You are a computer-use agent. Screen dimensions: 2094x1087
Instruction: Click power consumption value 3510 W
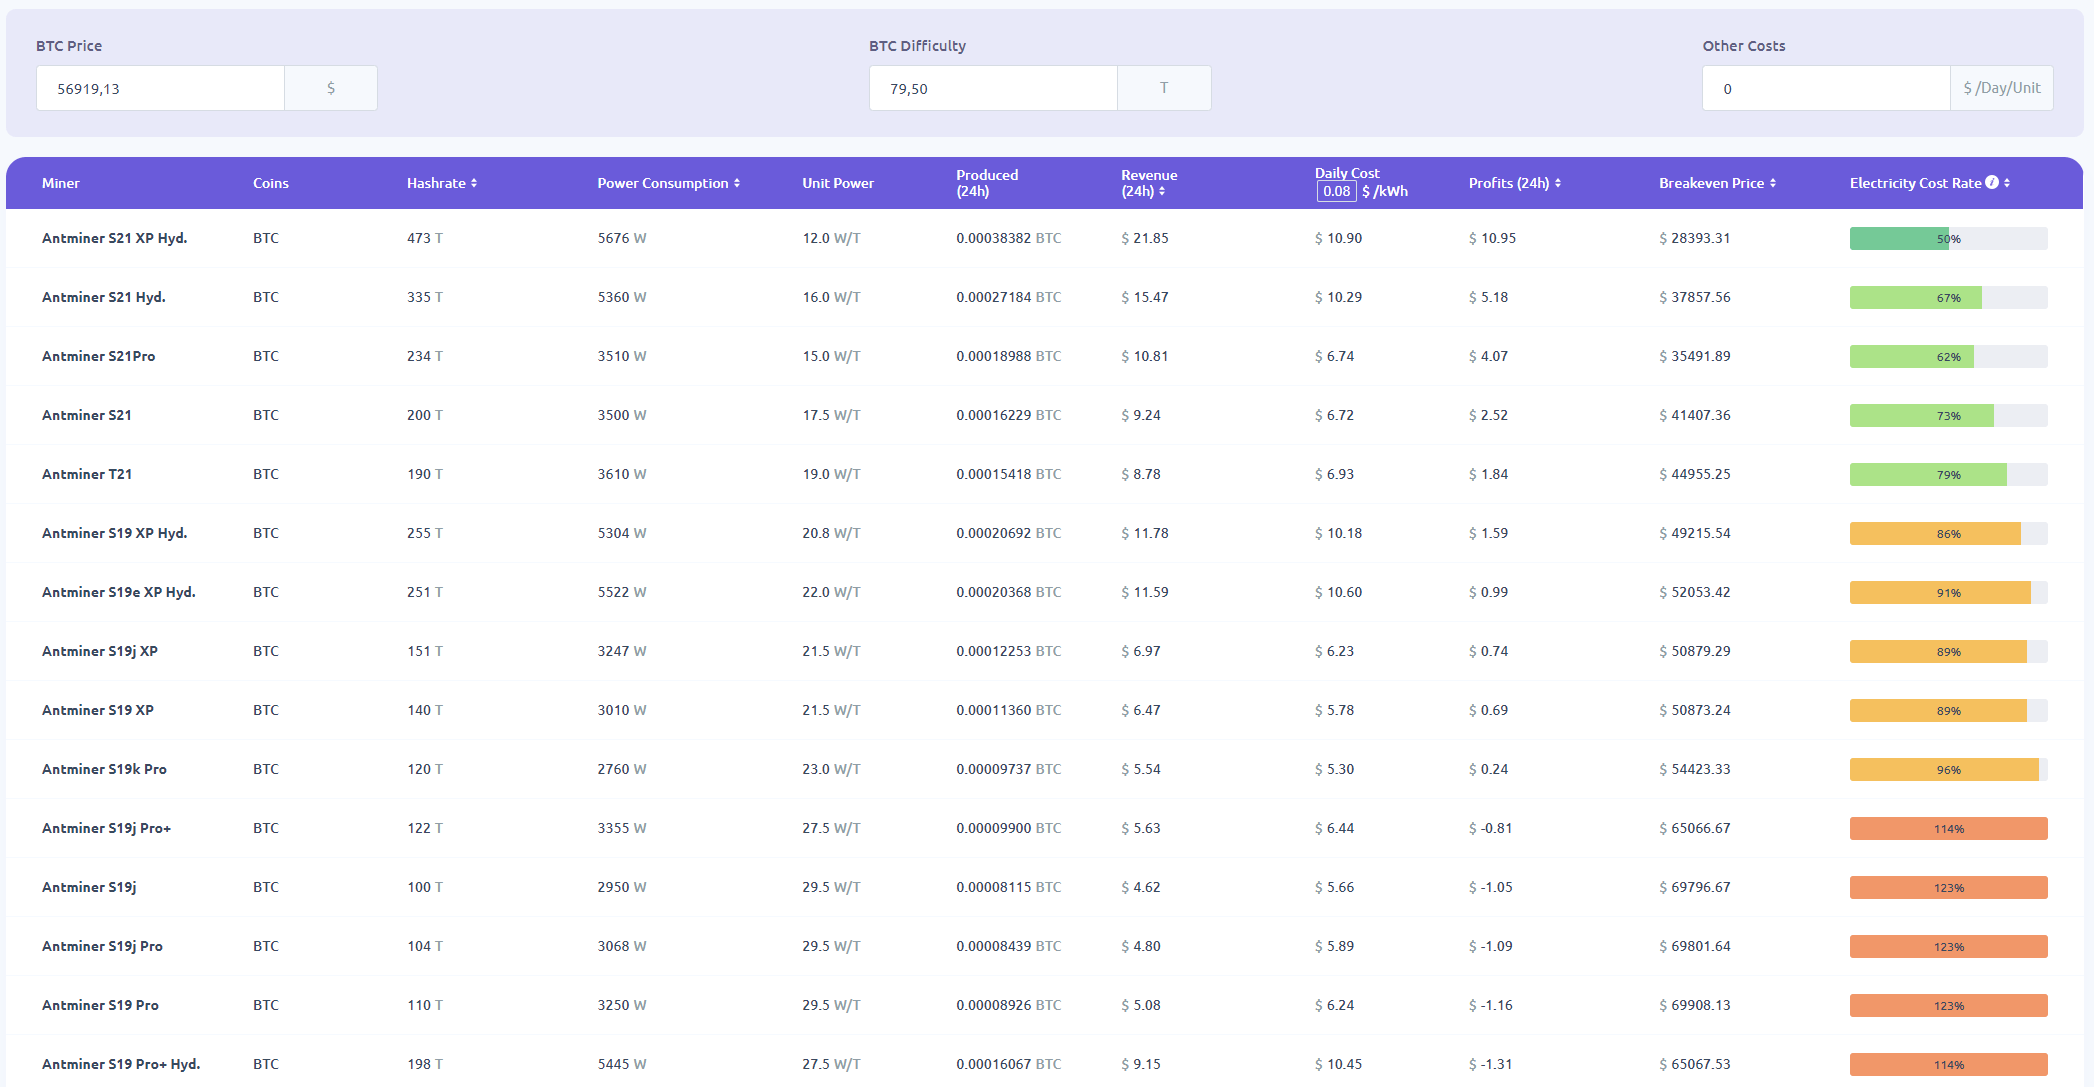click(622, 356)
